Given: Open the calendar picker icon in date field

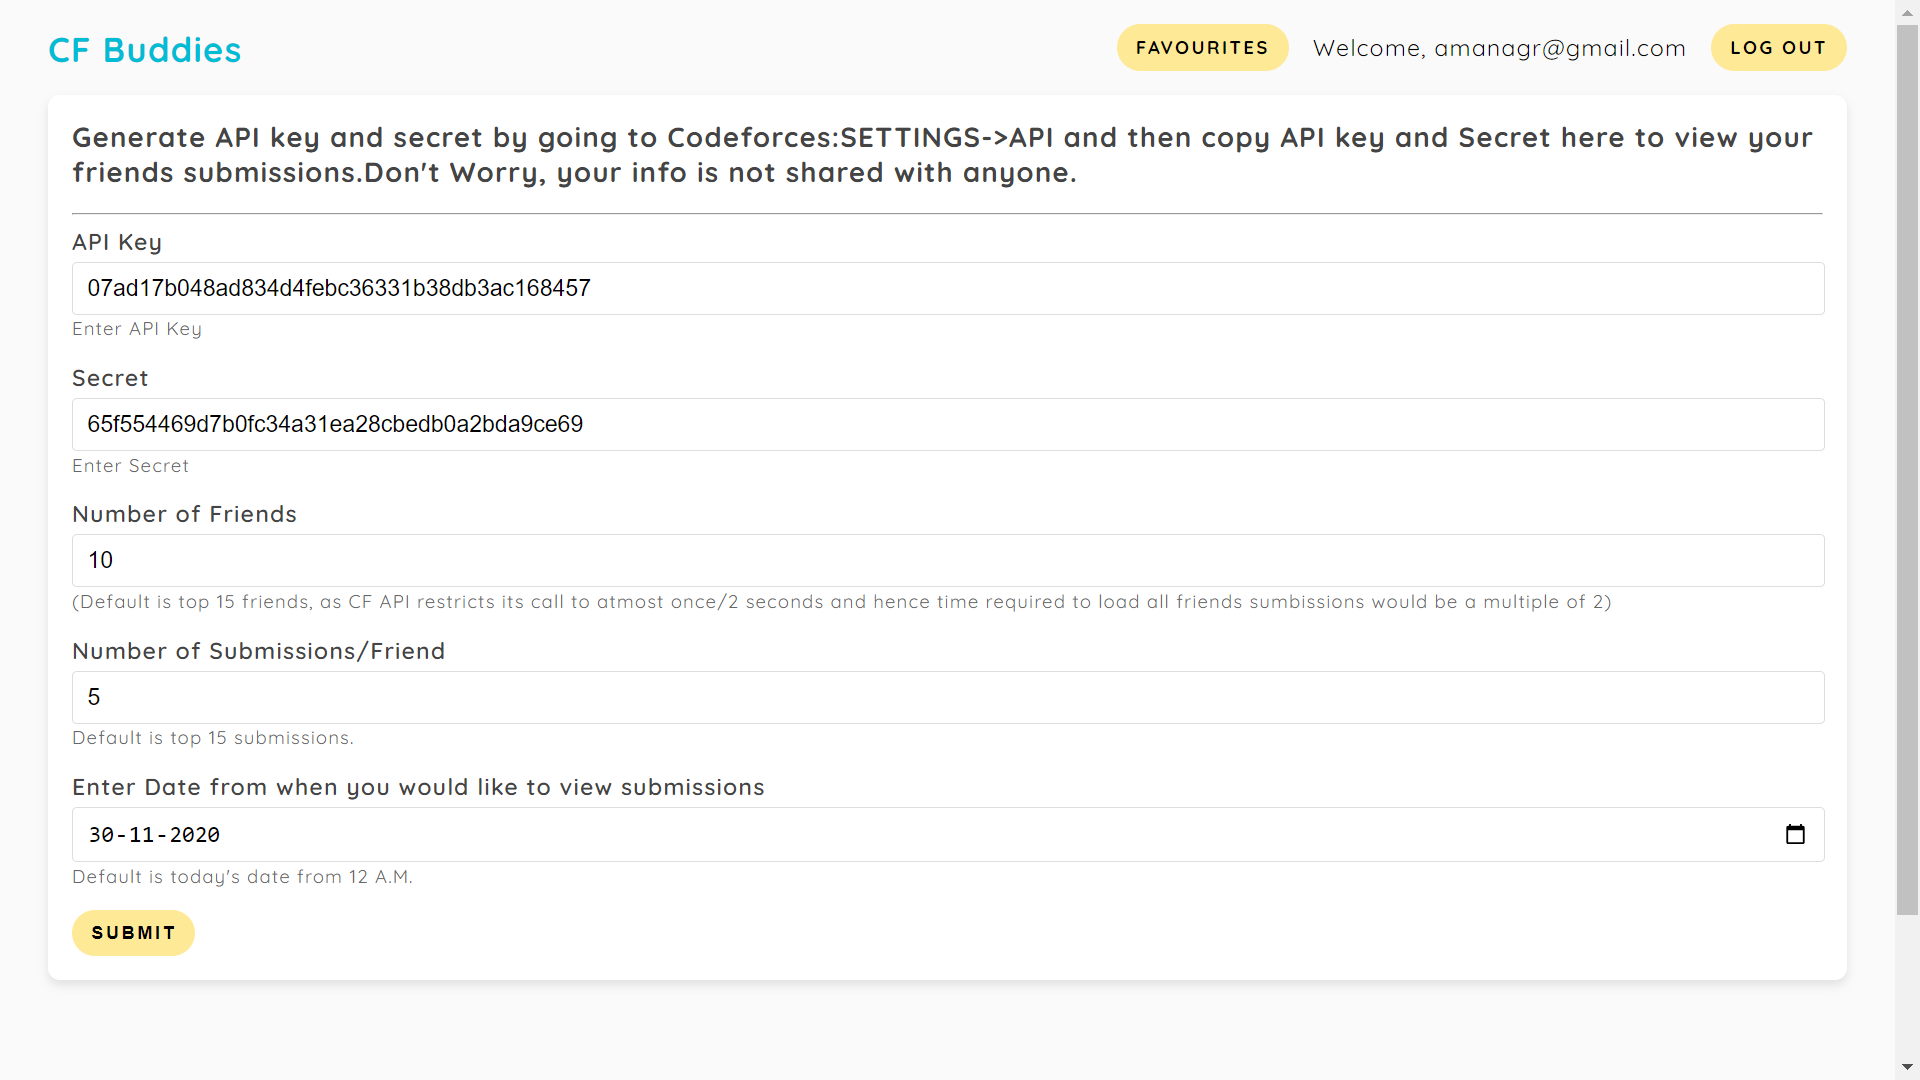Looking at the screenshot, I should coord(1795,834).
